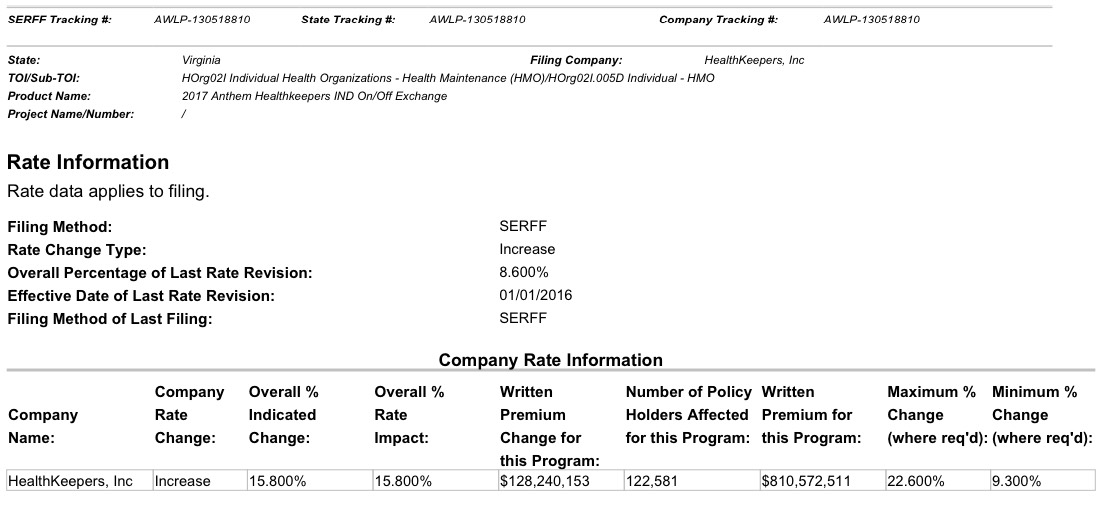
Task: Click the Rate Information heading
Action: click(88, 162)
